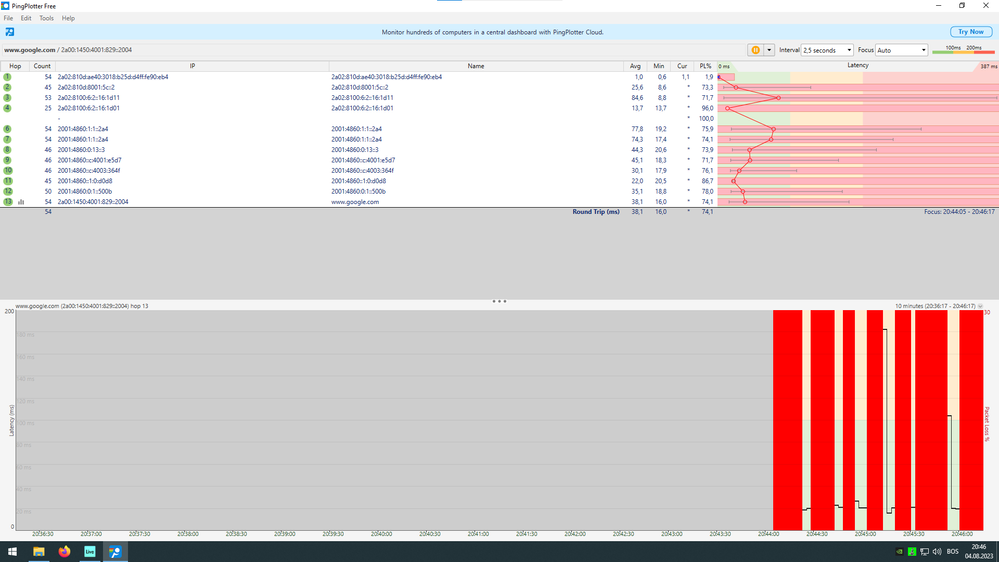Click the www.google.com name in hop 13
Screen dimensions: 999x562
[355, 202]
